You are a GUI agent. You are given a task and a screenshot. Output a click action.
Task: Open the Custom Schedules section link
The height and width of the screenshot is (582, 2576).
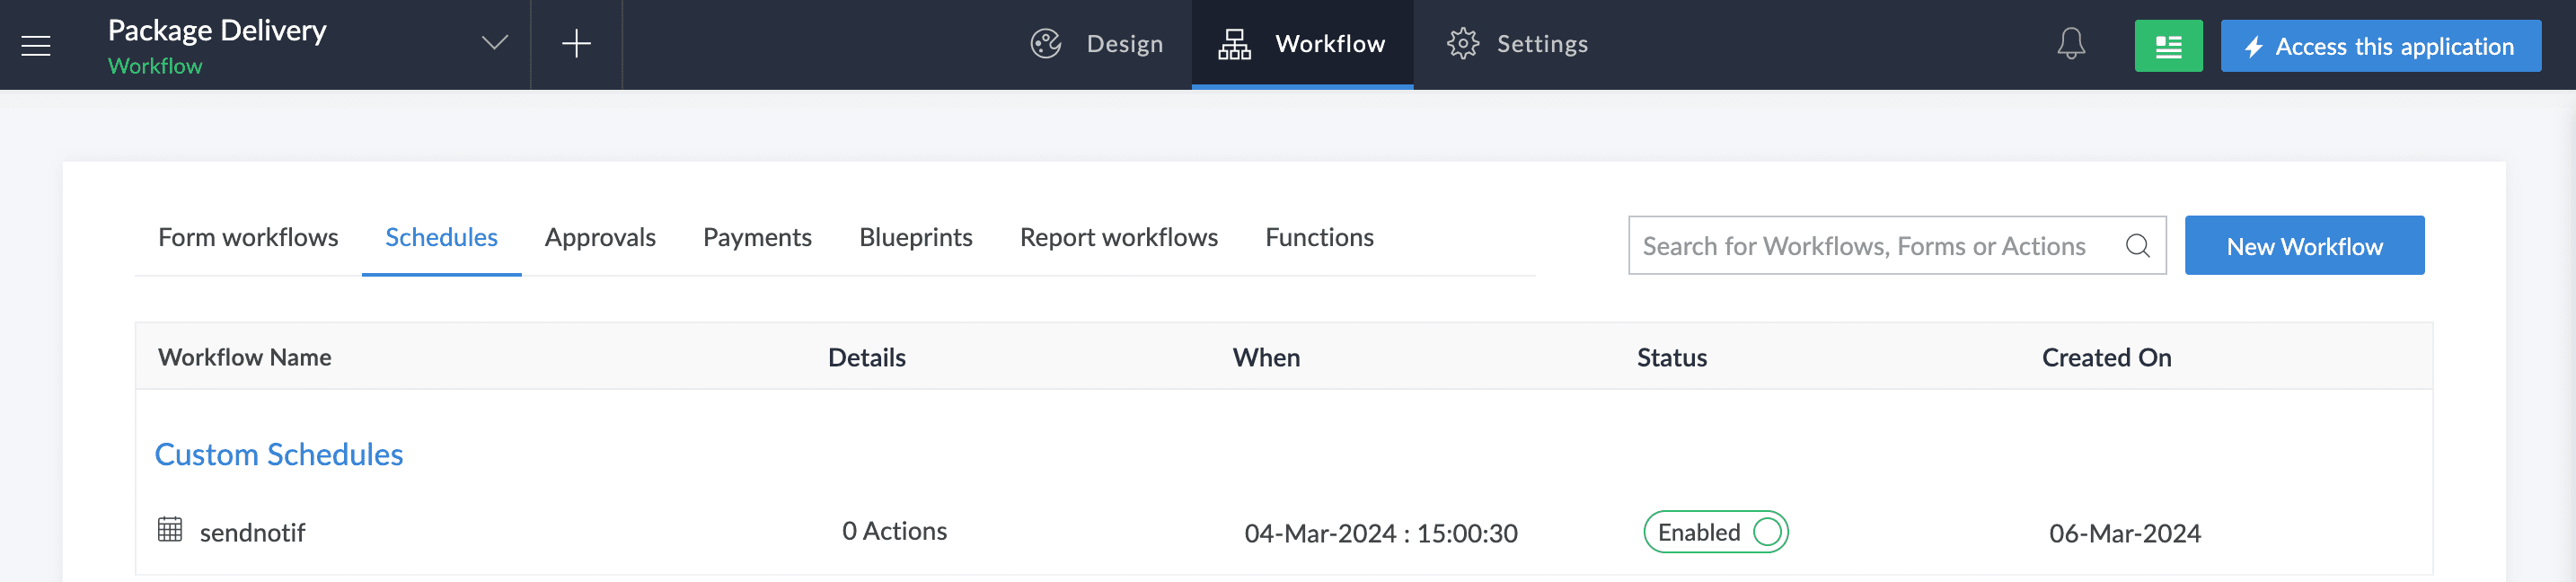[278, 454]
